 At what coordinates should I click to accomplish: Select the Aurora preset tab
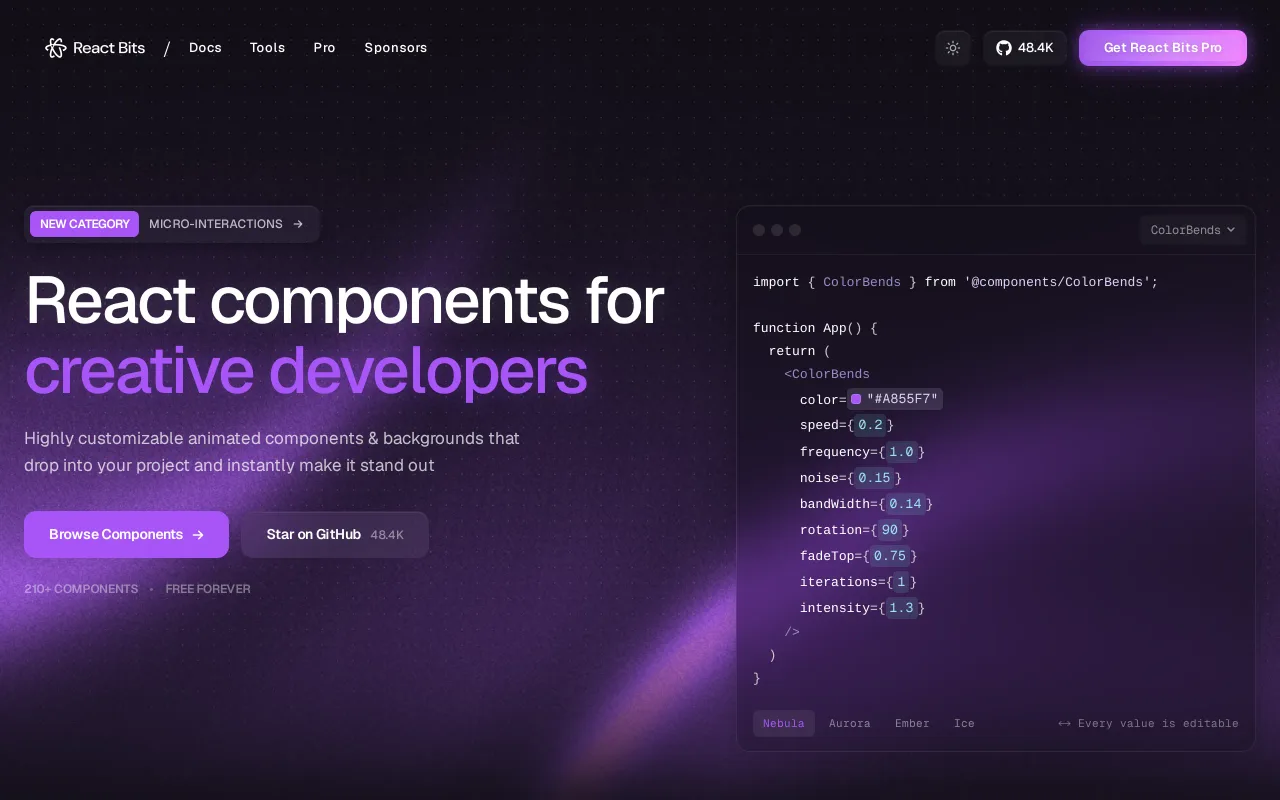point(850,723)
